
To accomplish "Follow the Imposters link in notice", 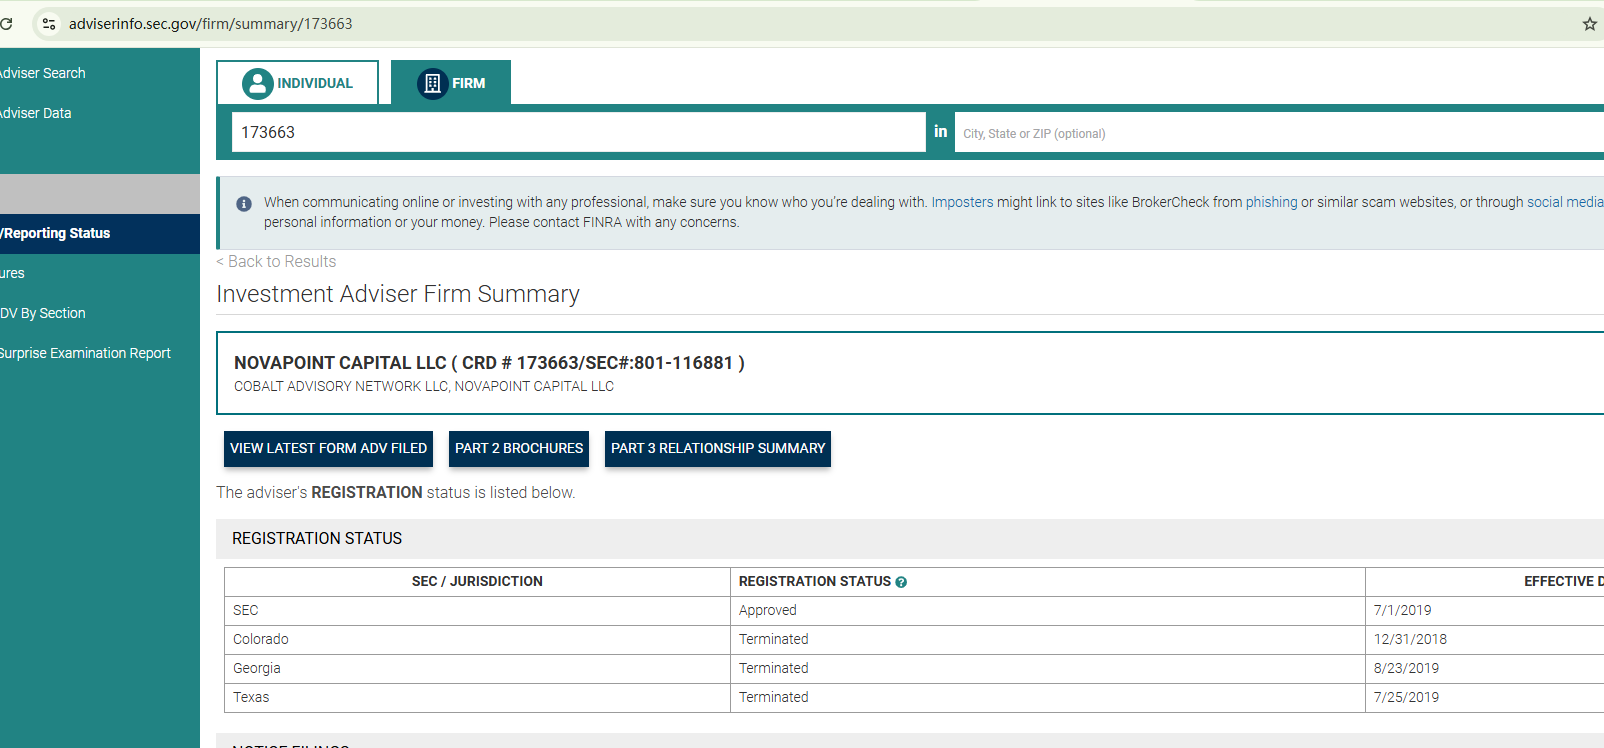I will 962,202.
